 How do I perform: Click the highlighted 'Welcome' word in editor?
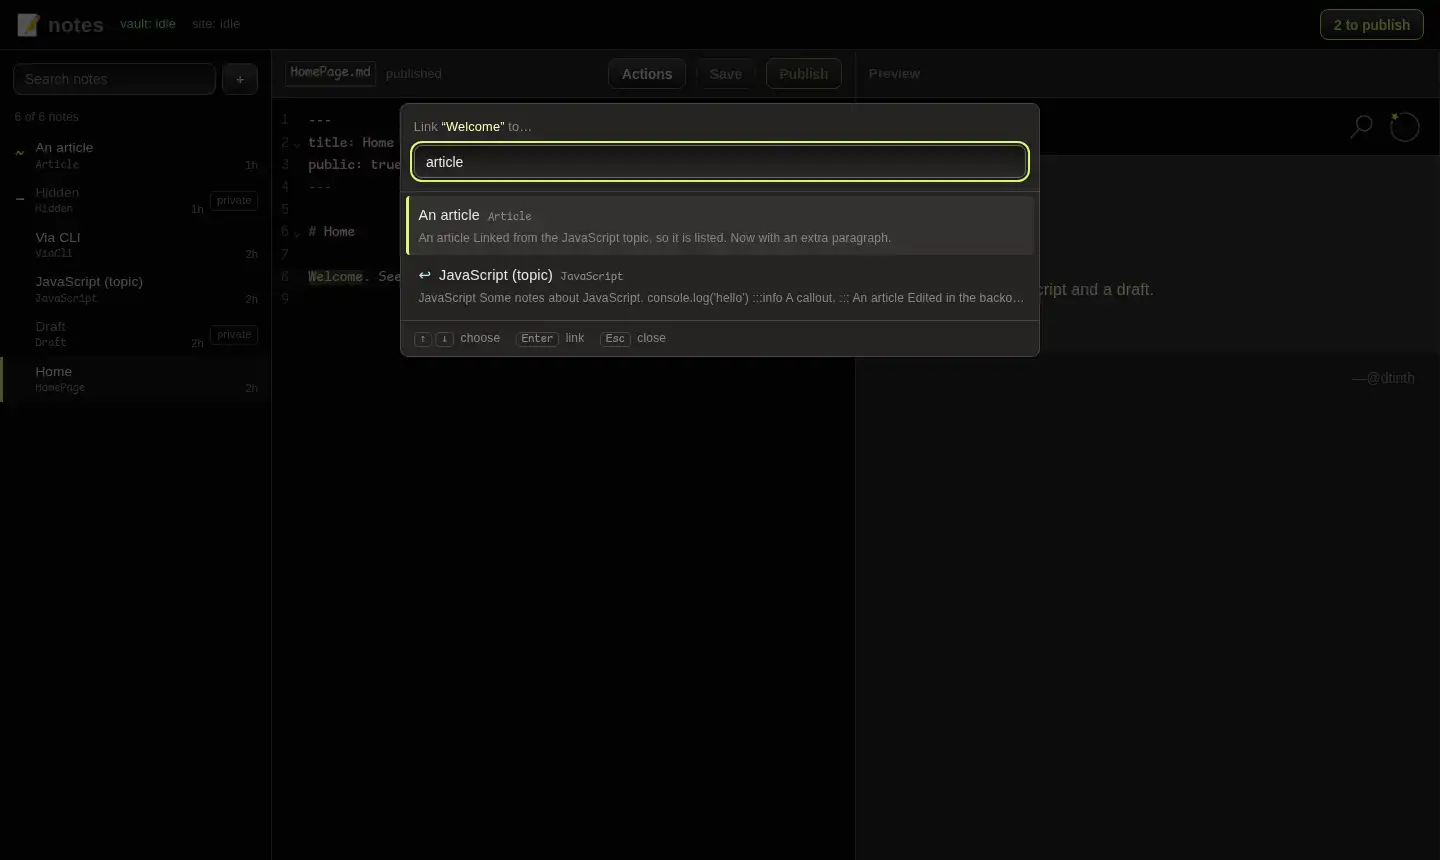[x=335, y=277]
